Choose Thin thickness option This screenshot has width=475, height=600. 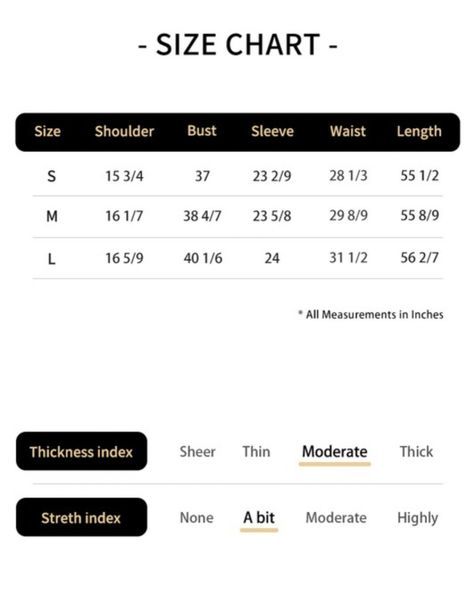(256, 452)
